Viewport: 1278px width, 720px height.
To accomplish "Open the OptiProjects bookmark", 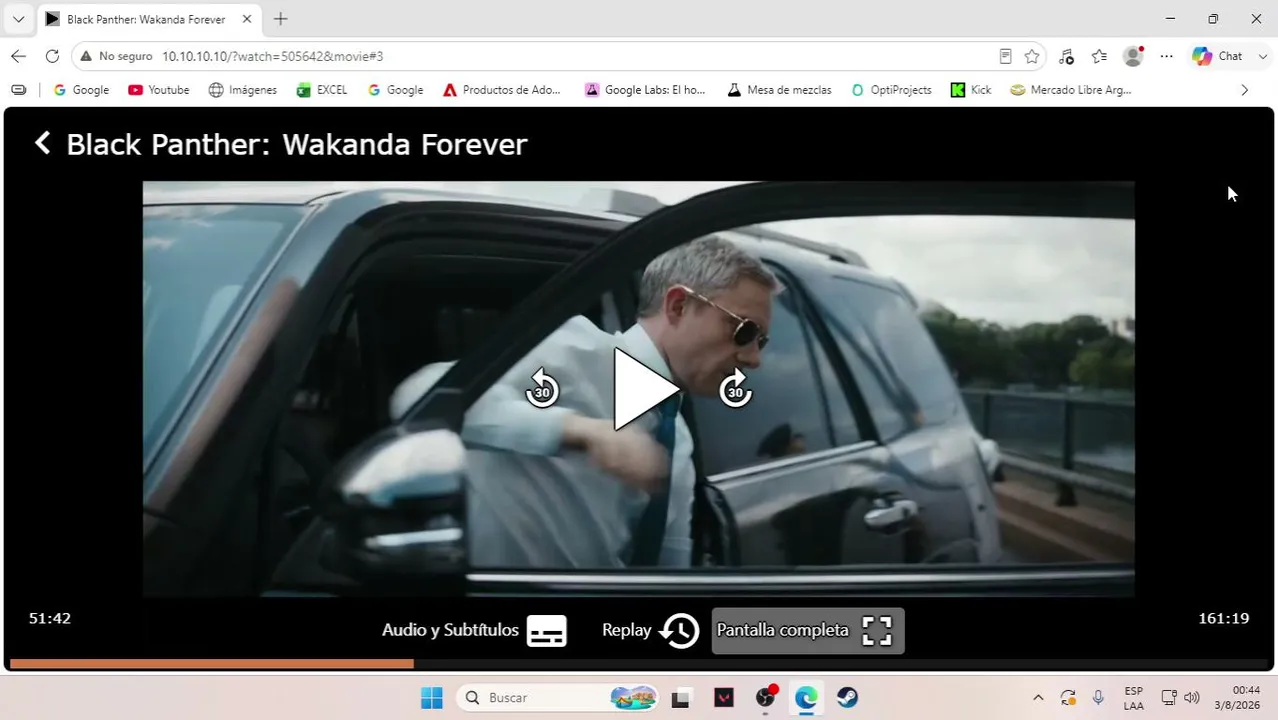I will [x=891, y=90].
